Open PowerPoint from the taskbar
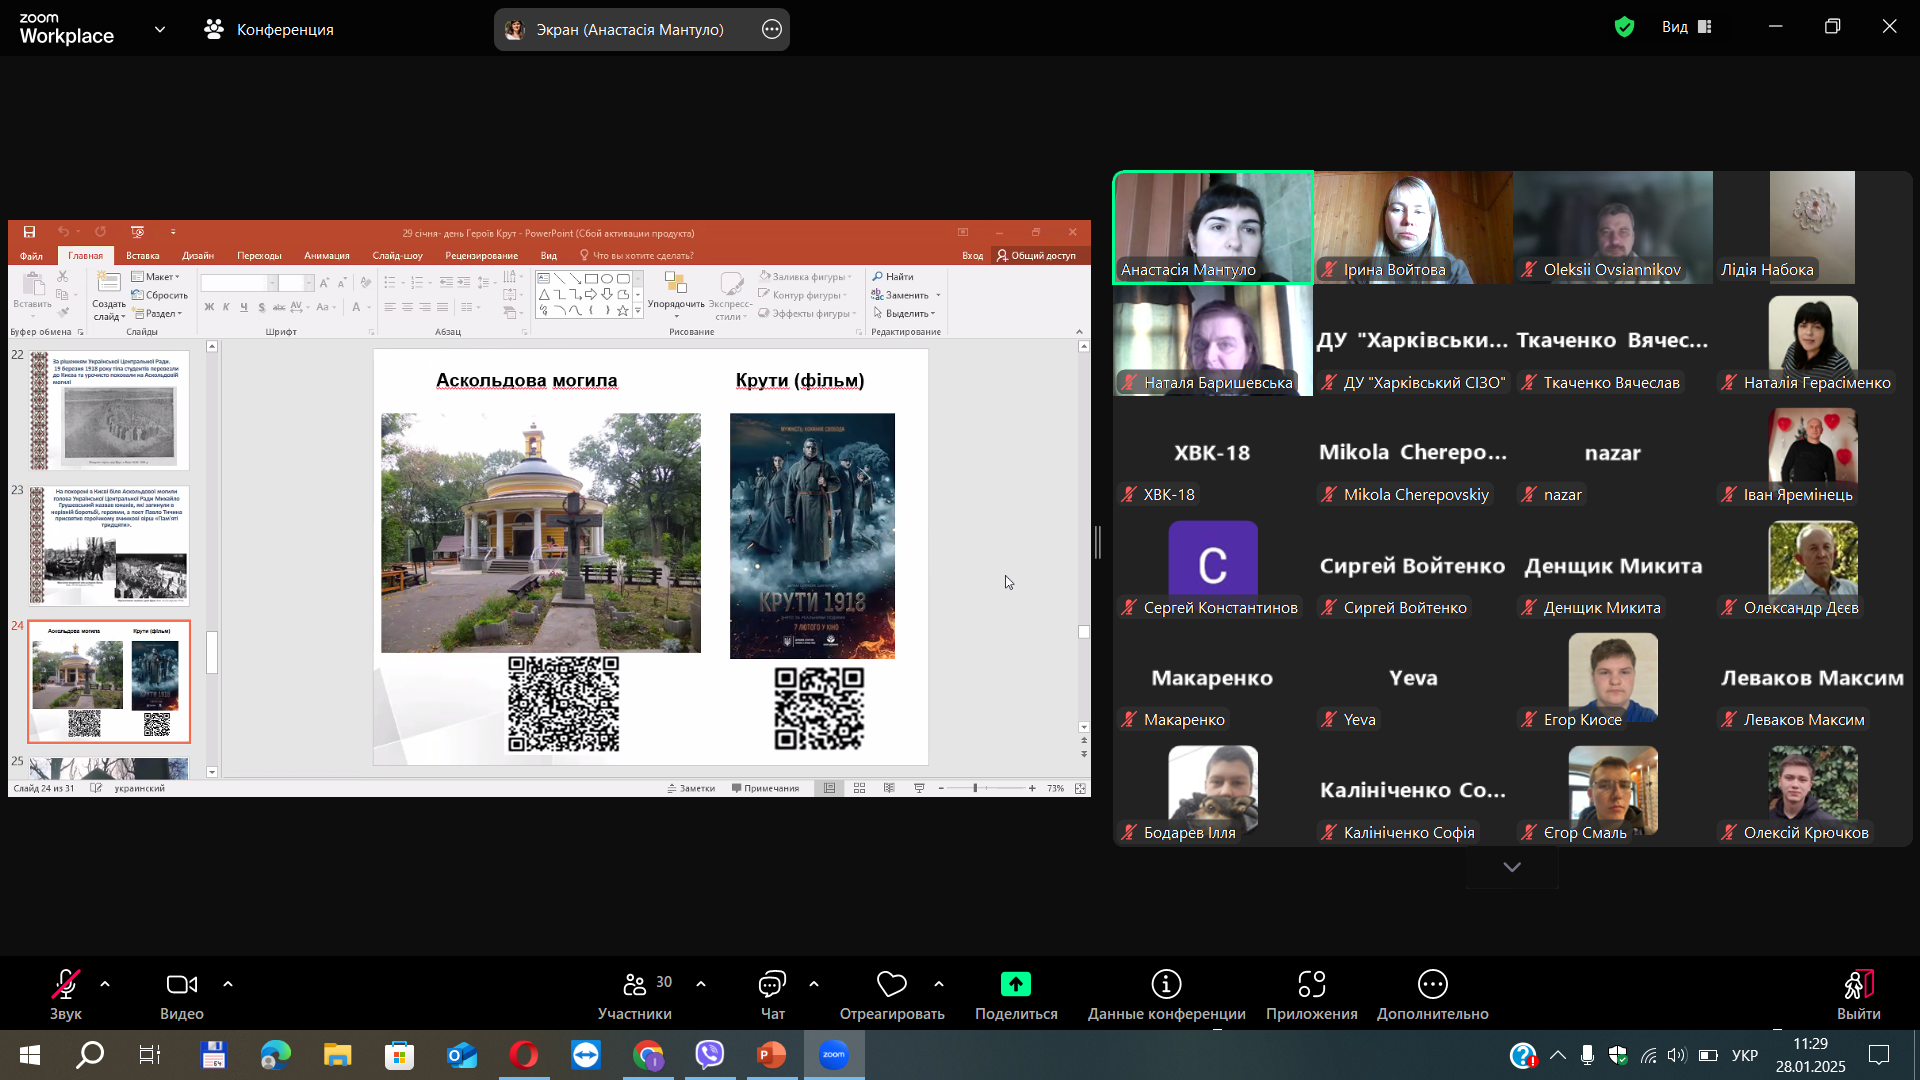Screen dimensions: 1920x1080 pyautogui.click(x=771, y=1055)
